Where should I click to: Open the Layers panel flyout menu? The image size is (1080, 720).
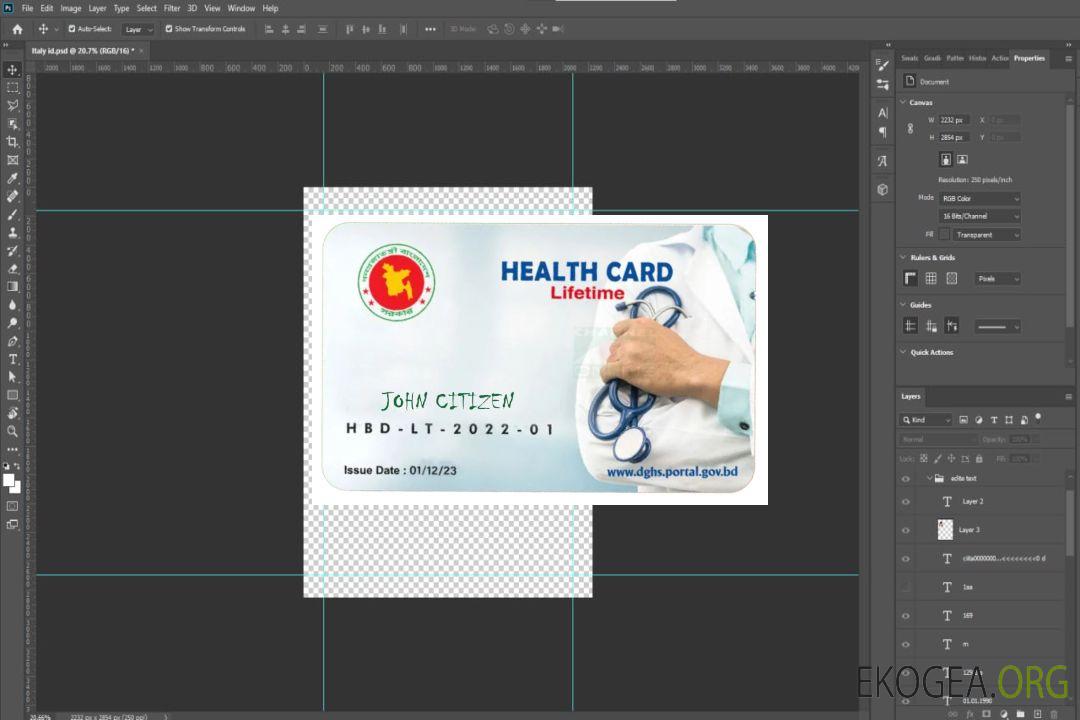(x=1068, y=397)
